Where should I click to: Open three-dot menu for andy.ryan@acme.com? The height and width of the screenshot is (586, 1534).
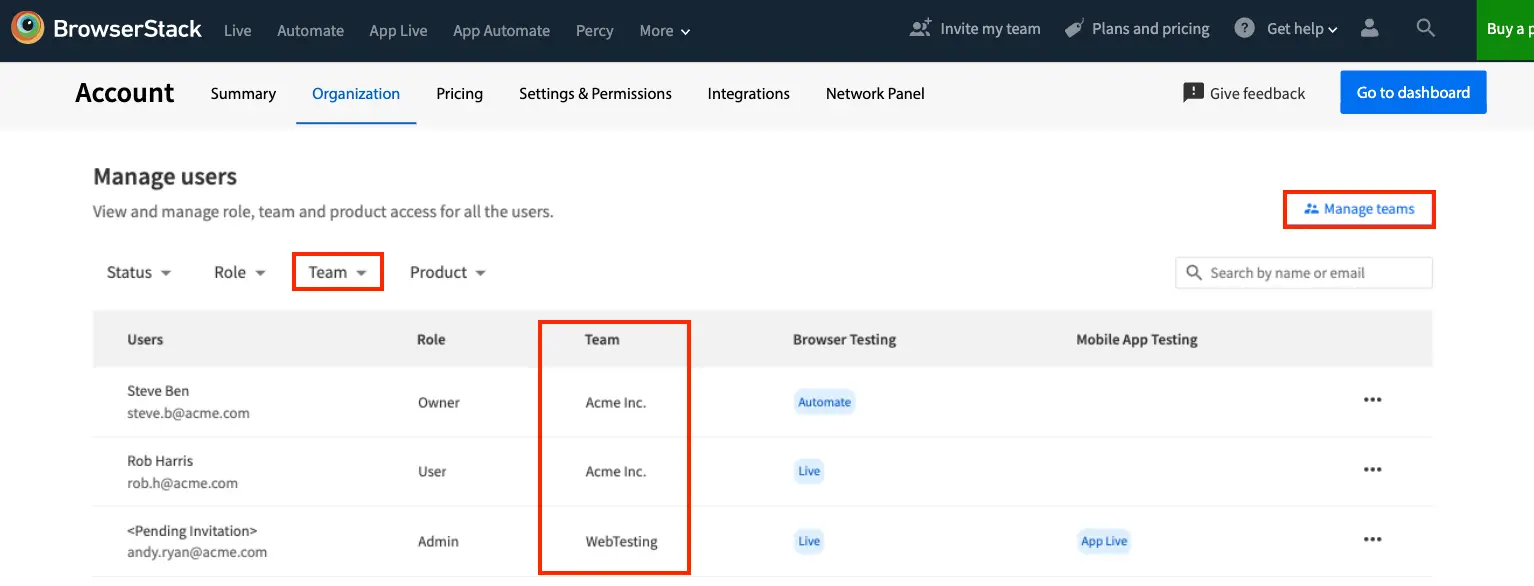click(1372, 540)
